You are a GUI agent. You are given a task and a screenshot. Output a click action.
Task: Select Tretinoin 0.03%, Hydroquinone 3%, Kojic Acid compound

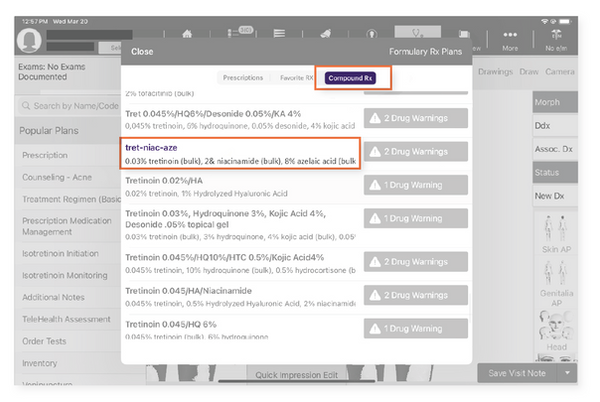click(x=240, y=225)
